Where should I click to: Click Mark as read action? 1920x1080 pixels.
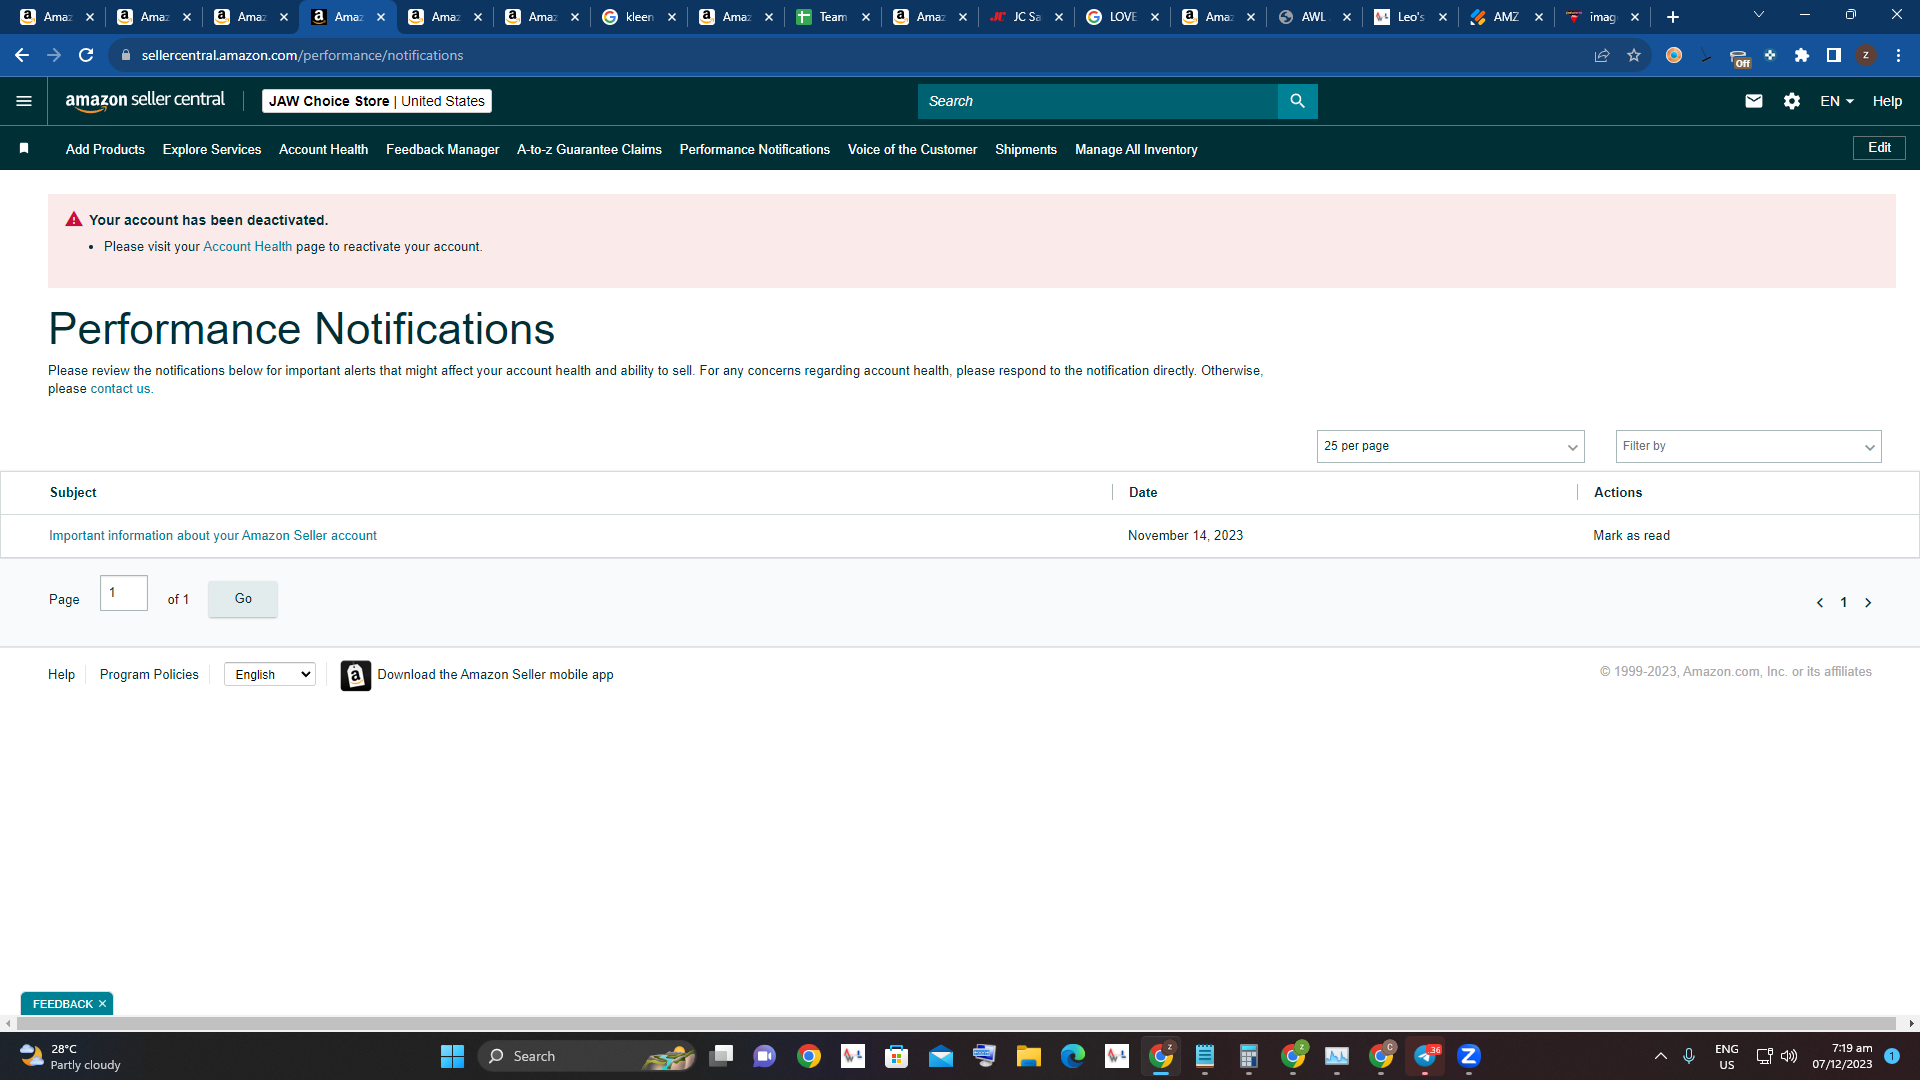pos(1631,535)
